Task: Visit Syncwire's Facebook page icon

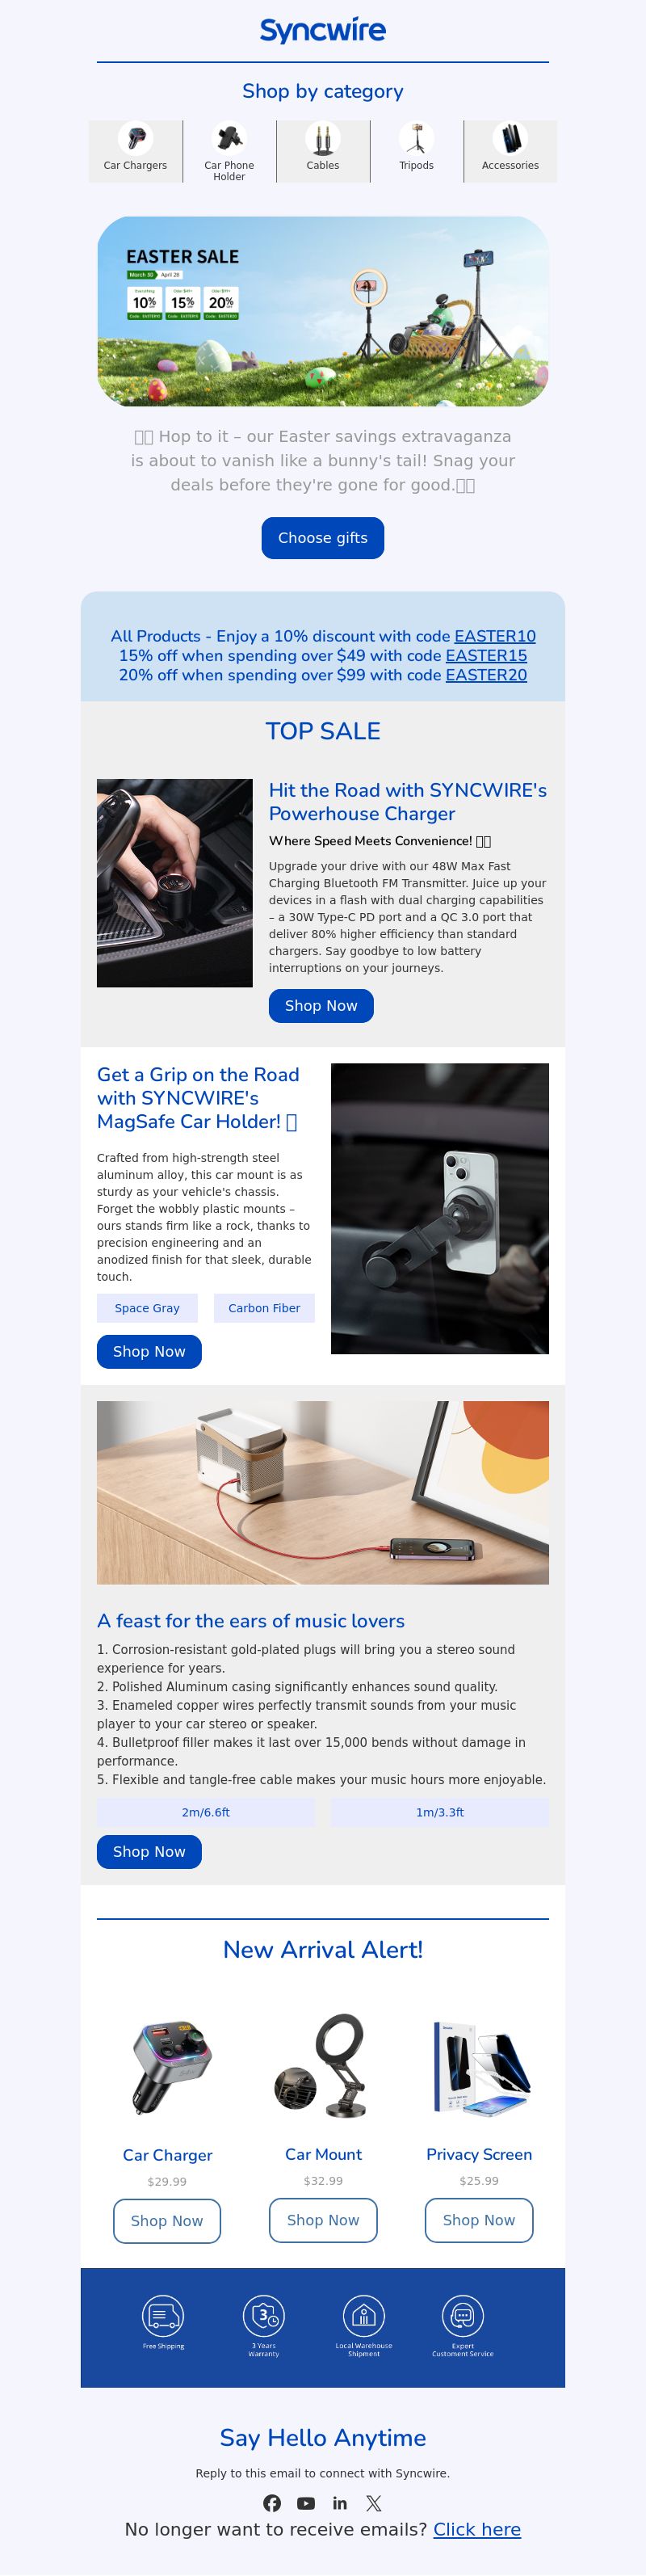Action: click(272, 2503)
